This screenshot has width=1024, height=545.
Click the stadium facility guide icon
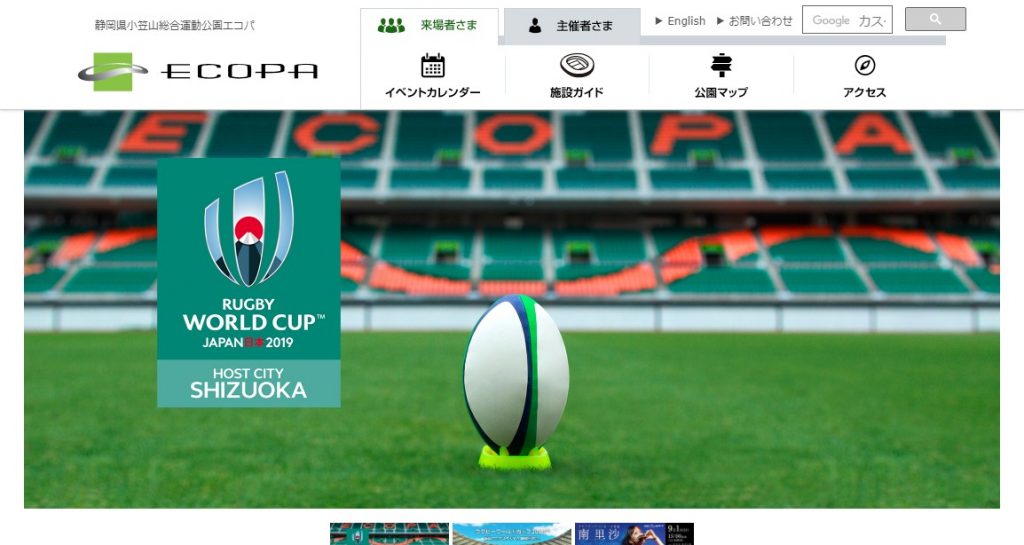click(577, 65)
